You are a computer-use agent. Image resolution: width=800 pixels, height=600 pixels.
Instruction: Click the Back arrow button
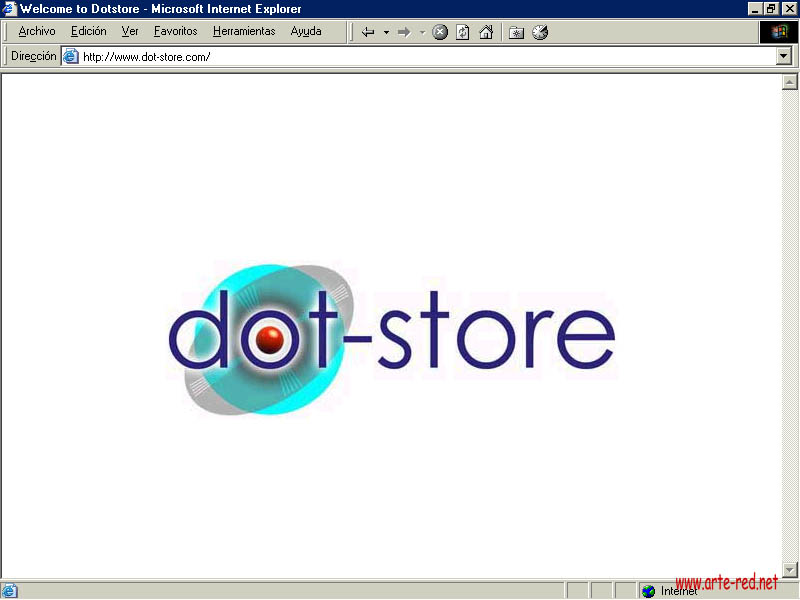point(368,32)
